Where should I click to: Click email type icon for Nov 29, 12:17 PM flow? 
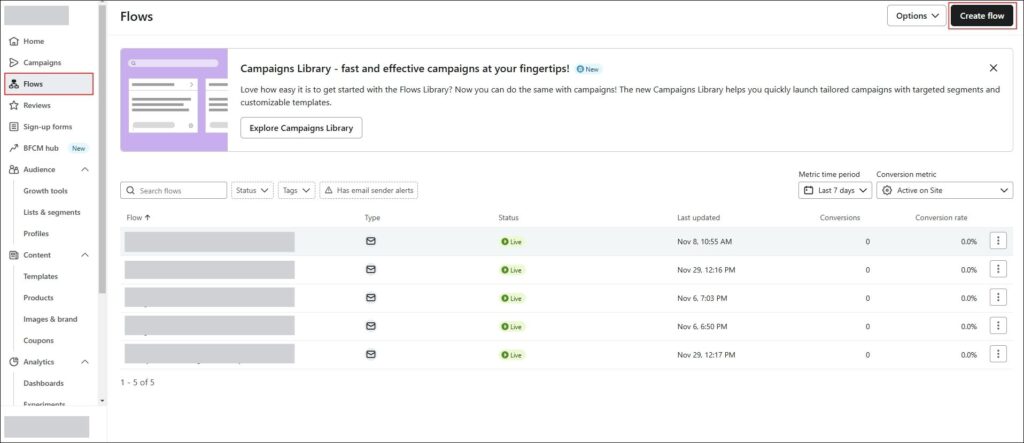(x=370, y=354)
